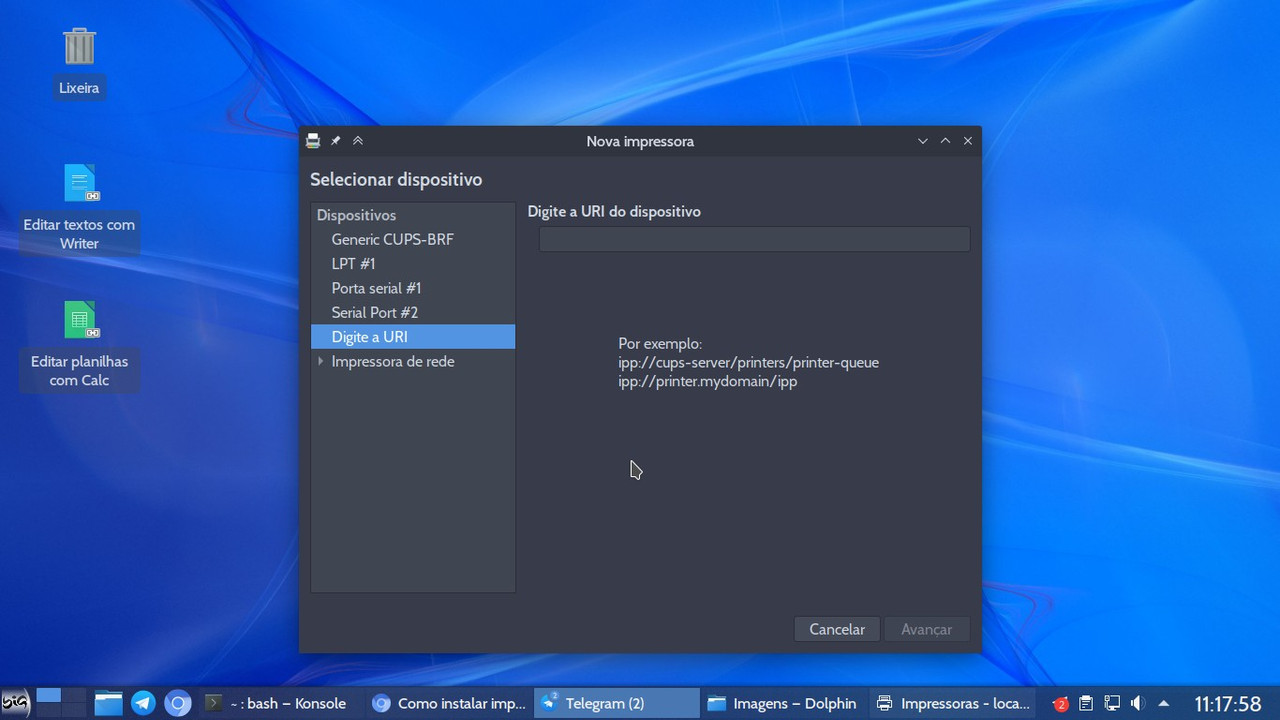1280x720 pixels.
Task: Open the clipboard tray icon
Action: (1086, 704)
